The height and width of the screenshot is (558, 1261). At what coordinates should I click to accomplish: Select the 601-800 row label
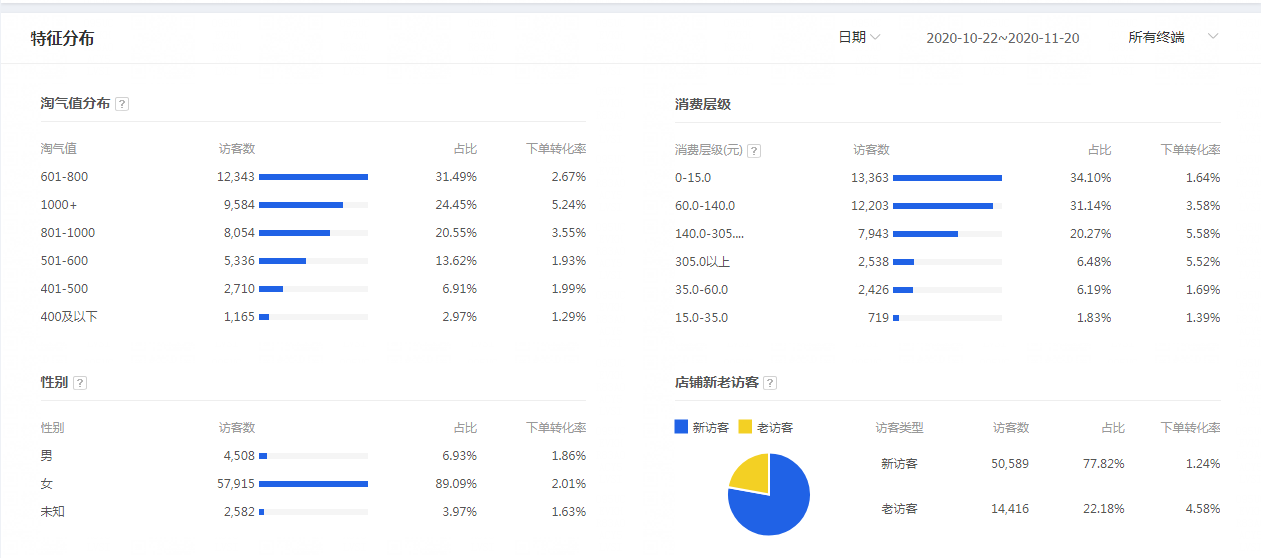click(x=64, y=177)
